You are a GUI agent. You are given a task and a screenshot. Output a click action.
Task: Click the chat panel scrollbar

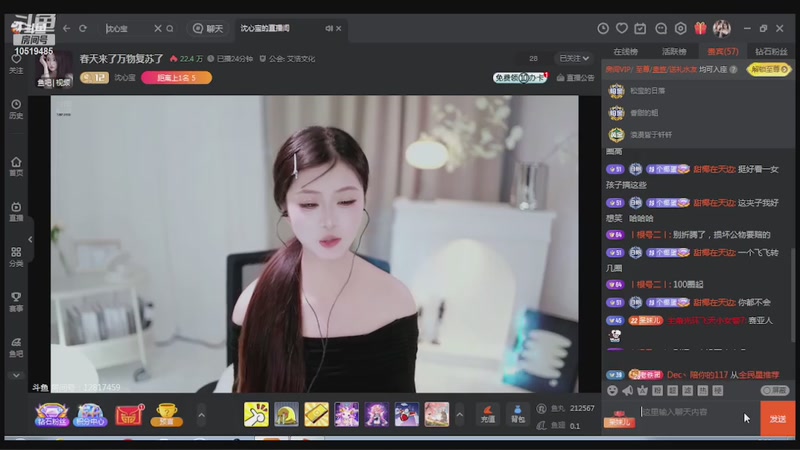(x=793, y=293)
